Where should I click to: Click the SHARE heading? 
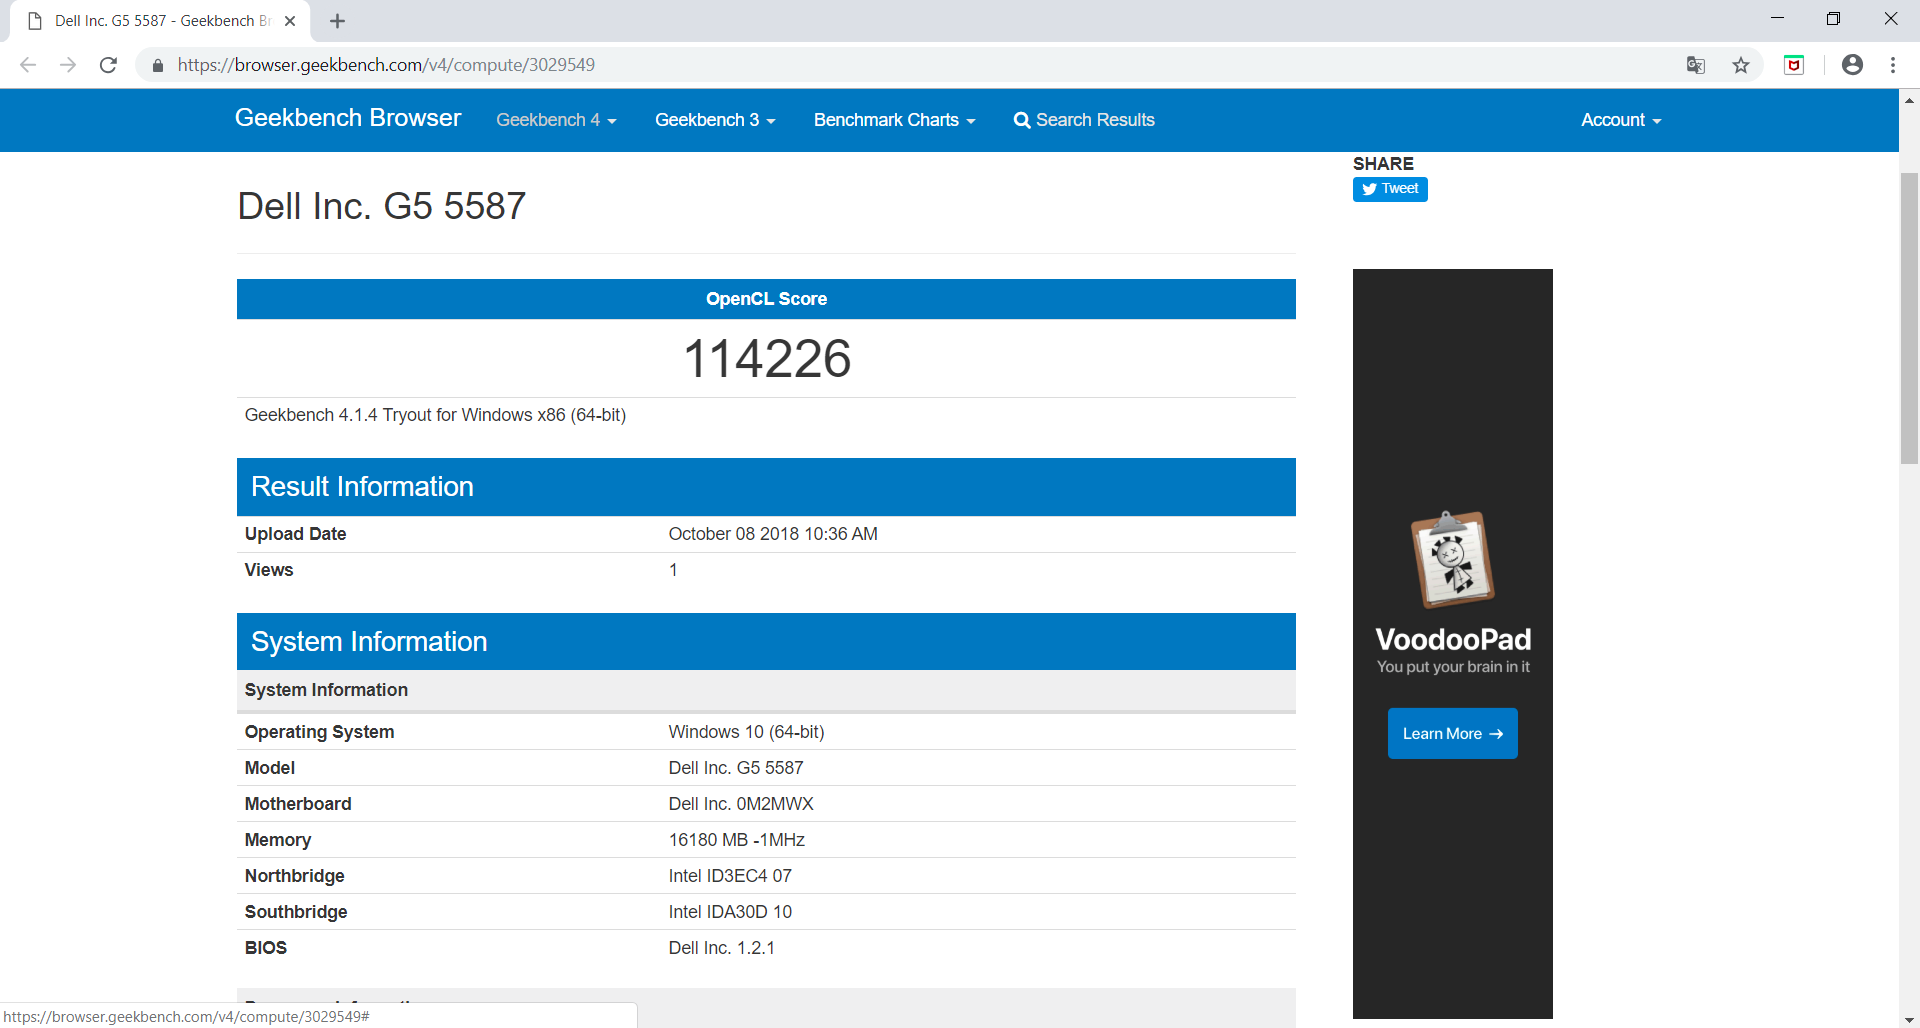(x=1383, y=164)
